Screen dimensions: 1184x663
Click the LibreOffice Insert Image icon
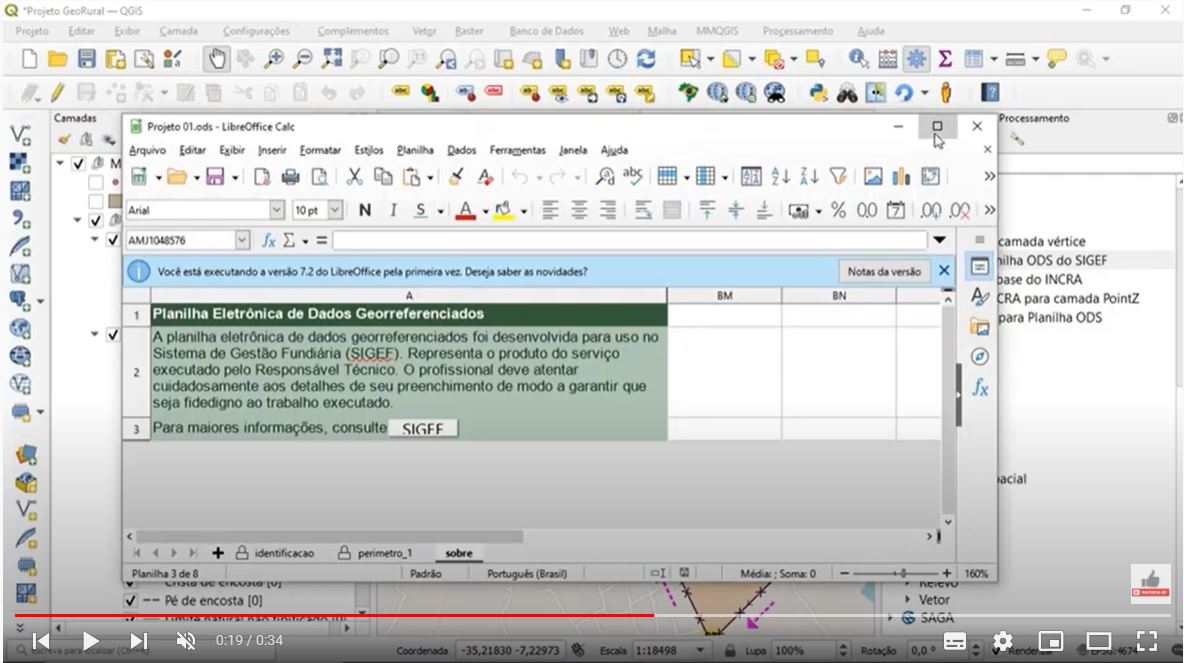click(873, 177)
